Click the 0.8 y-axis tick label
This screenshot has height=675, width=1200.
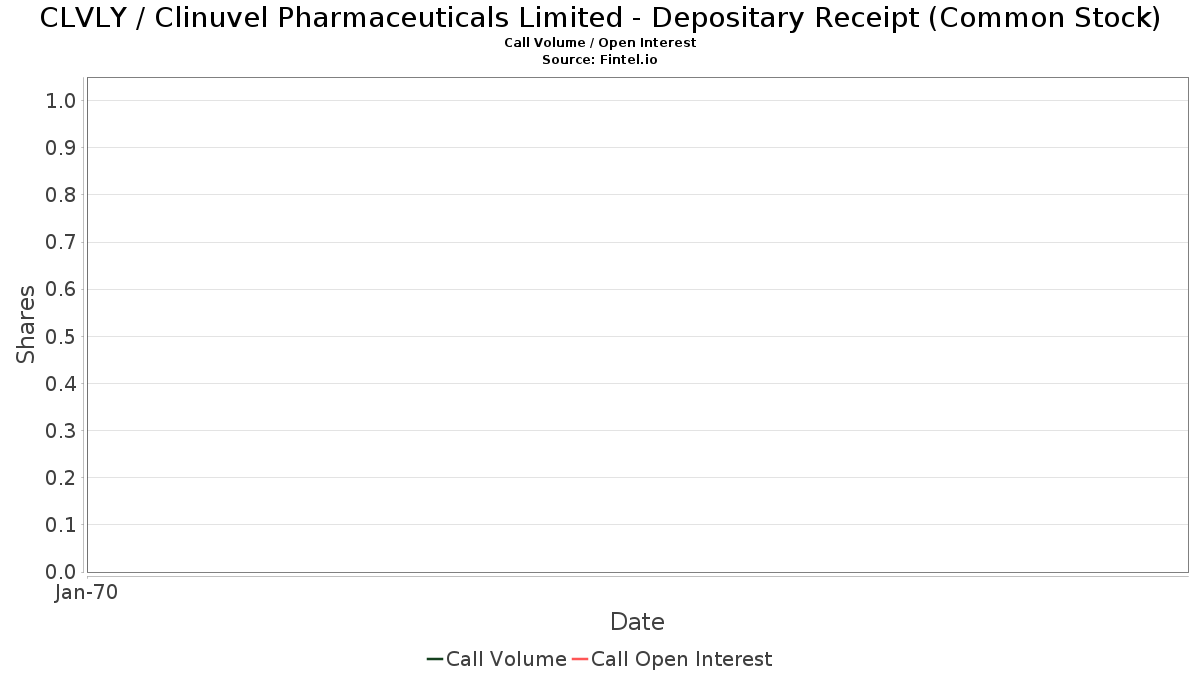tap(61, 195)
